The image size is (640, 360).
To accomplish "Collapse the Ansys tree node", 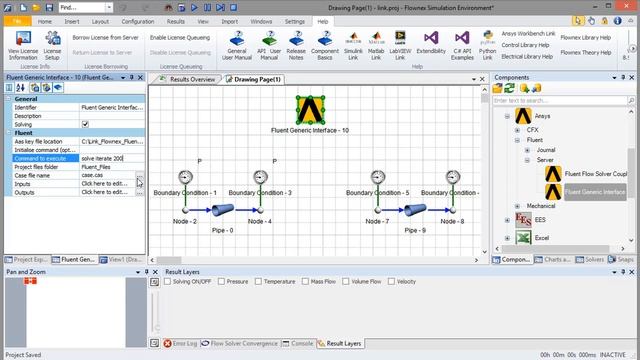I will (x=507, y=116).
